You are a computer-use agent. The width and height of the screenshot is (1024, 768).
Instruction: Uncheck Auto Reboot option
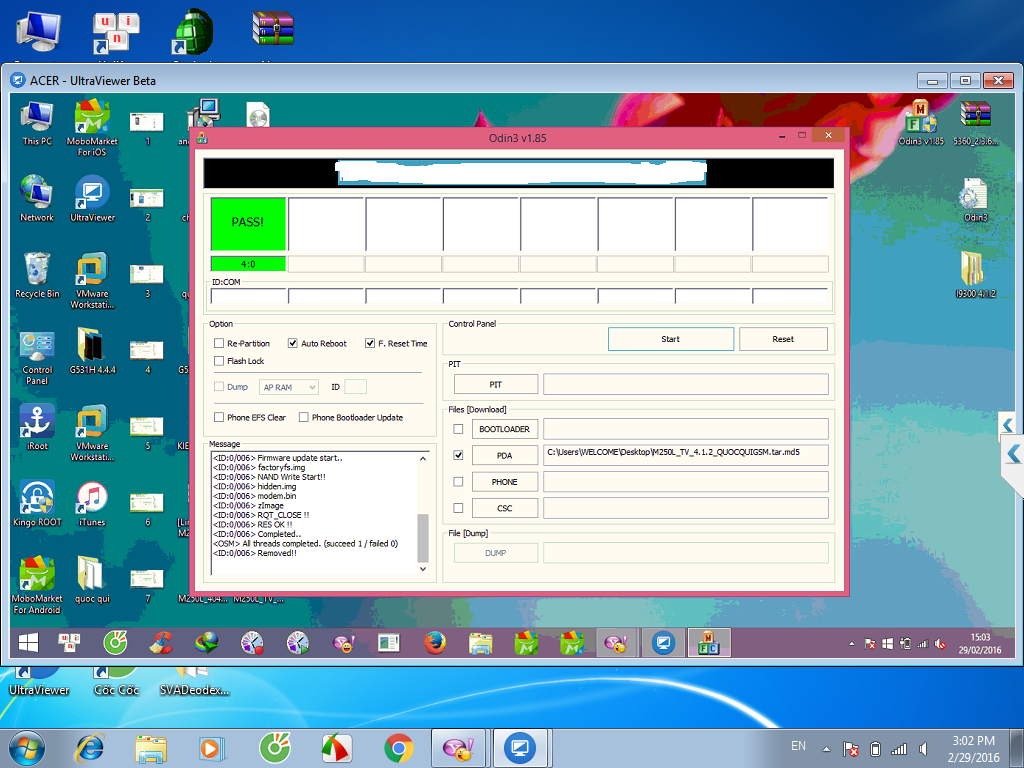pos(293,343)
